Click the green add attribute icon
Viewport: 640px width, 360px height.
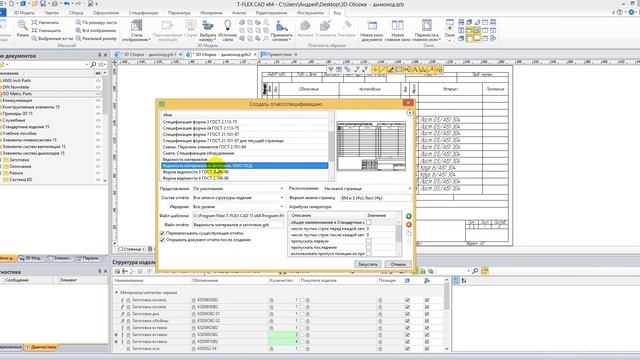click(x=409, y=216)
